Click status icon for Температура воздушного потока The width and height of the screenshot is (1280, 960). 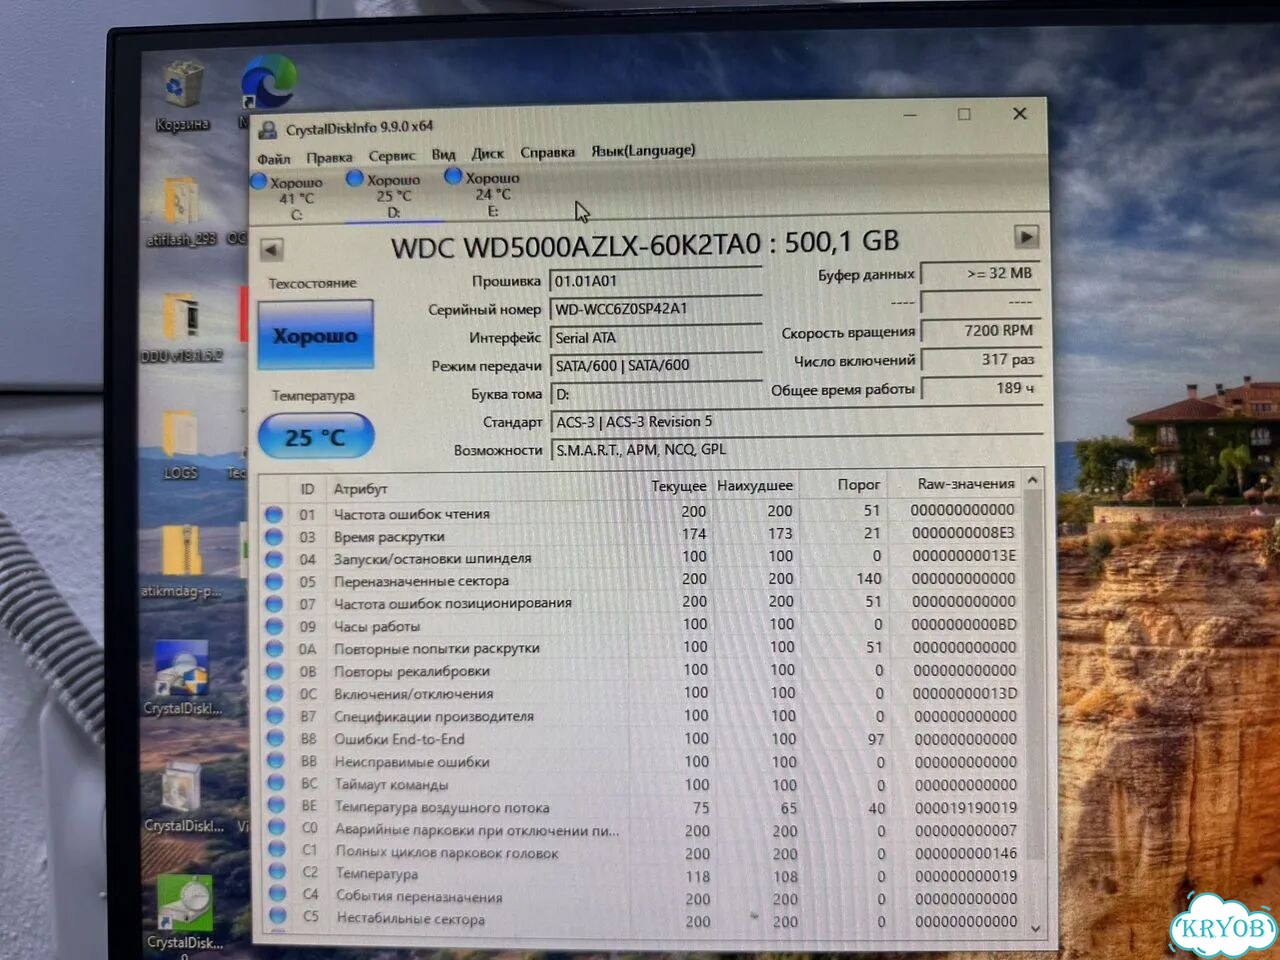[x=276, y=806]
